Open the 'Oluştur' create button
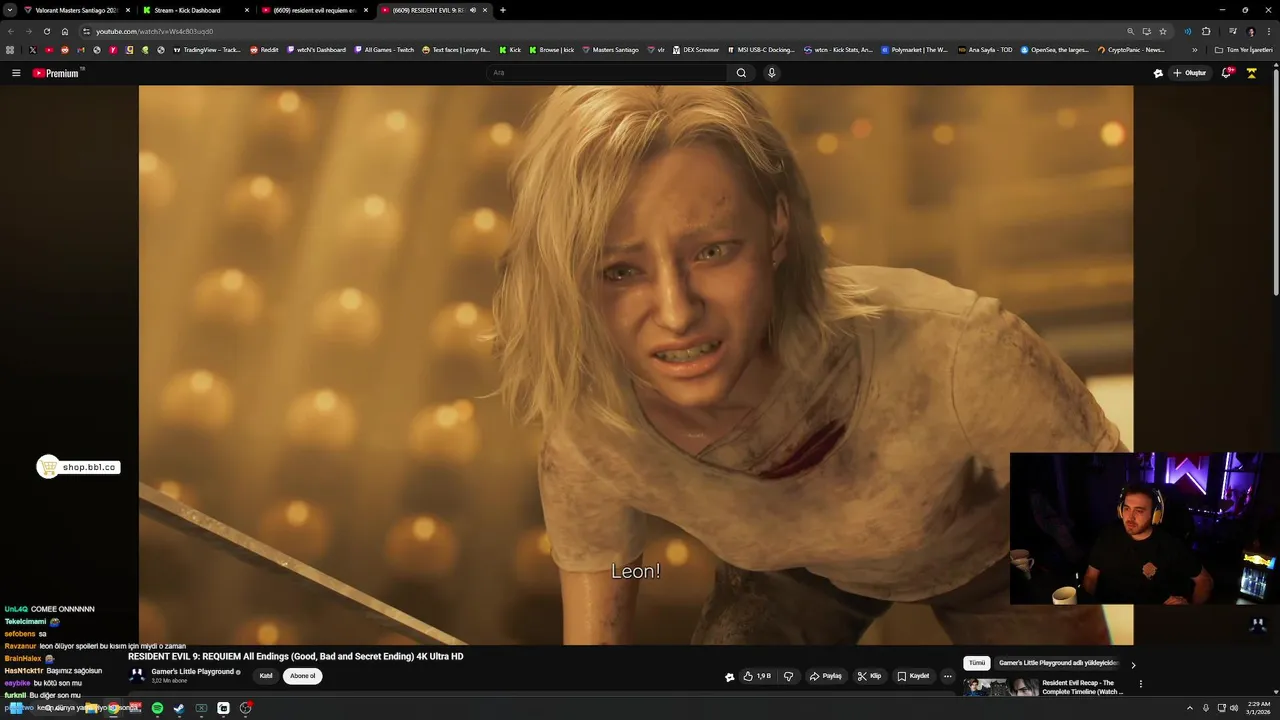The image size is (1280, 720). coord(1190,73)
